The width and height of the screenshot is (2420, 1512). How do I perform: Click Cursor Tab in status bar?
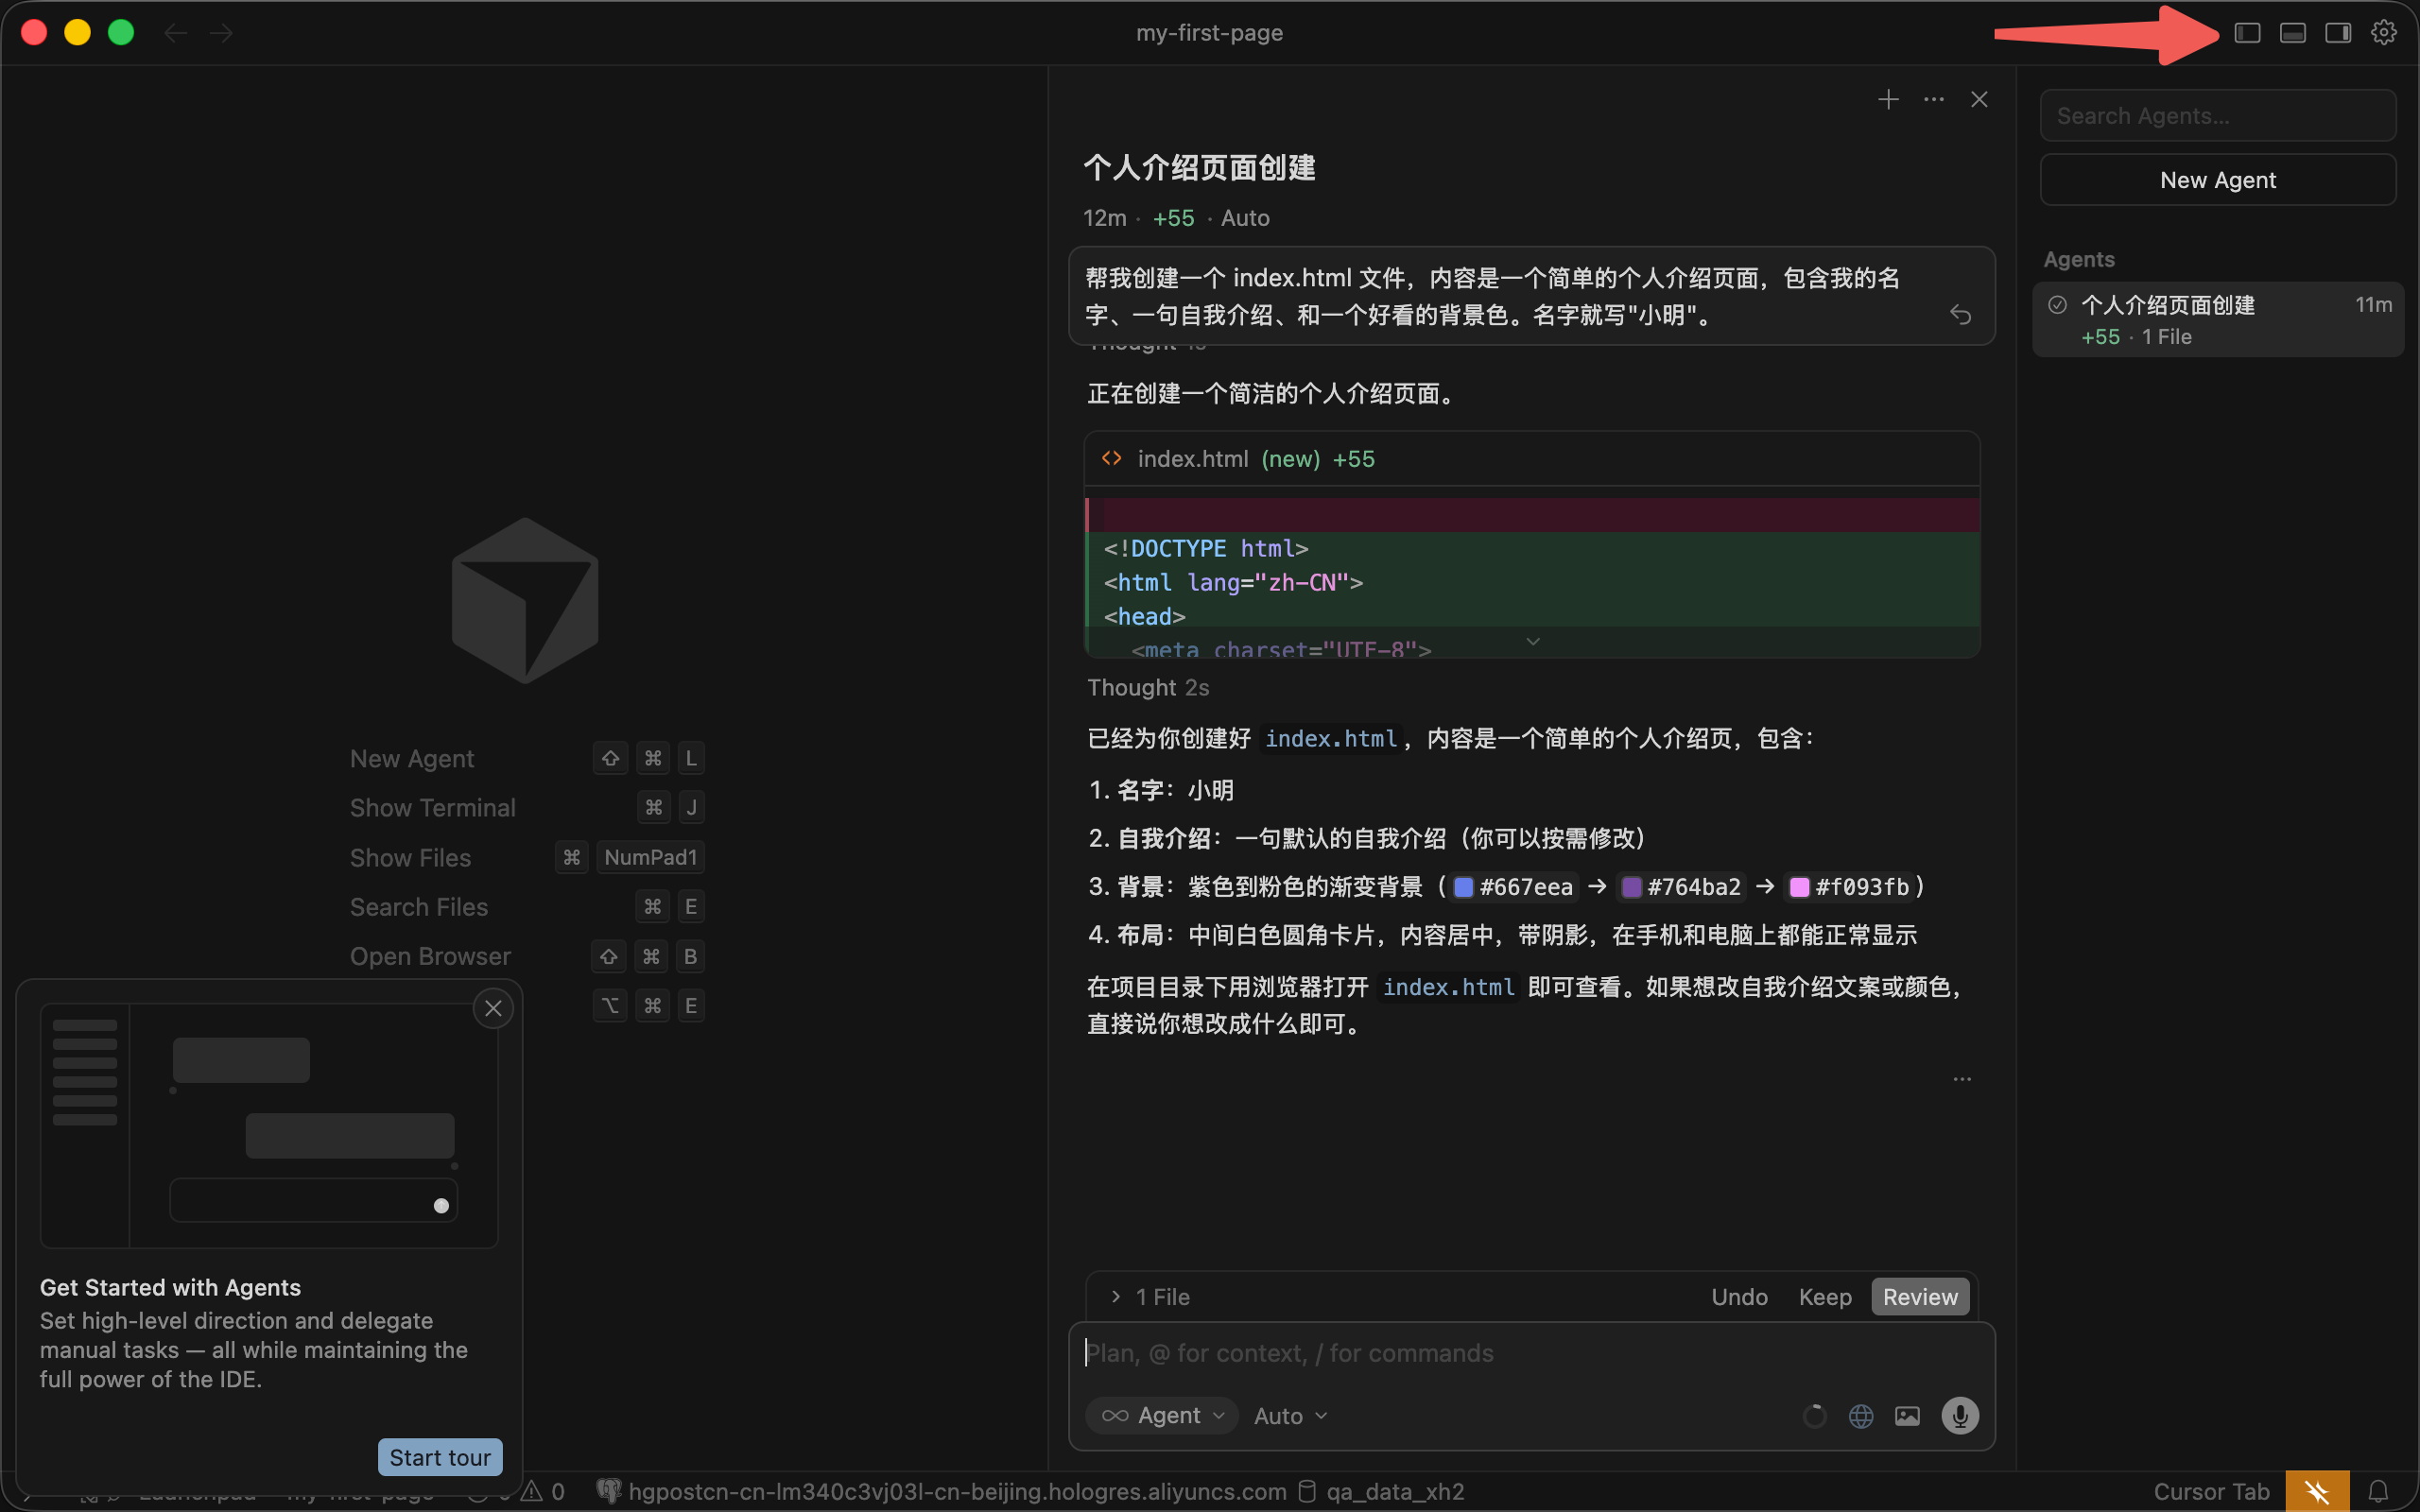click(2211, 1491)
